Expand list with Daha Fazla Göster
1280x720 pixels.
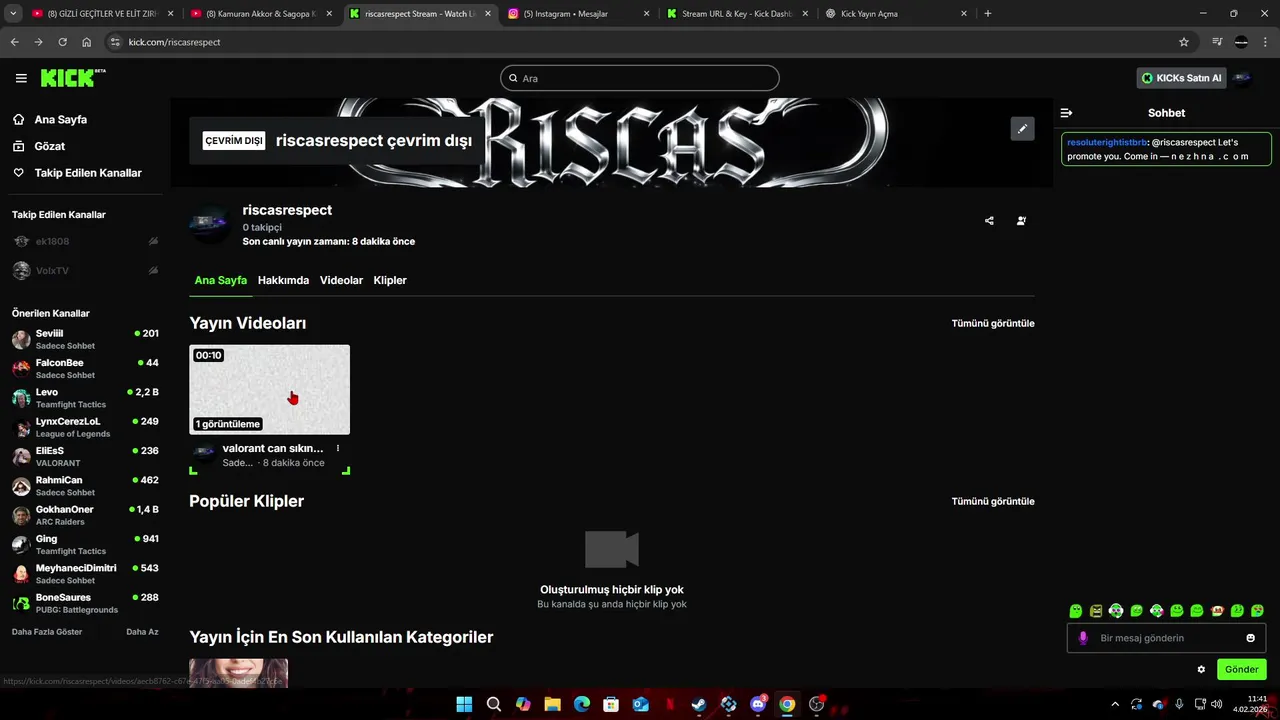coord(47,632)
